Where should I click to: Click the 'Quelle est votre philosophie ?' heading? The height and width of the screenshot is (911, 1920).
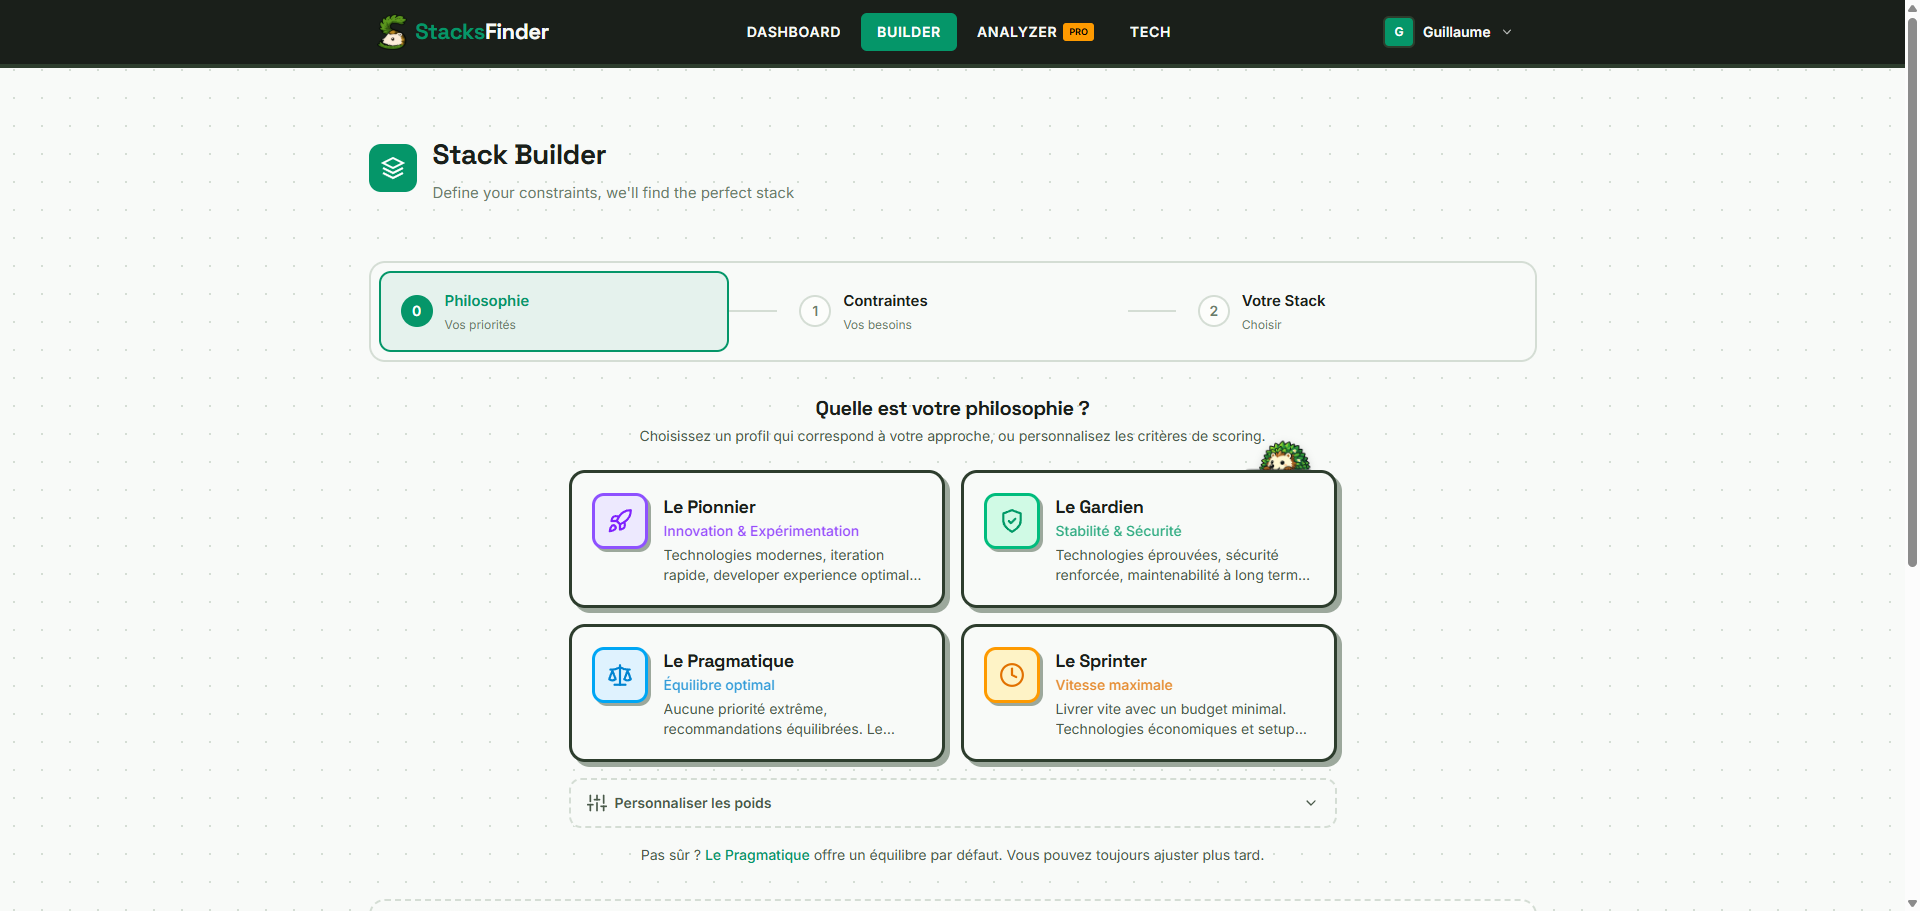click(953, 408)
